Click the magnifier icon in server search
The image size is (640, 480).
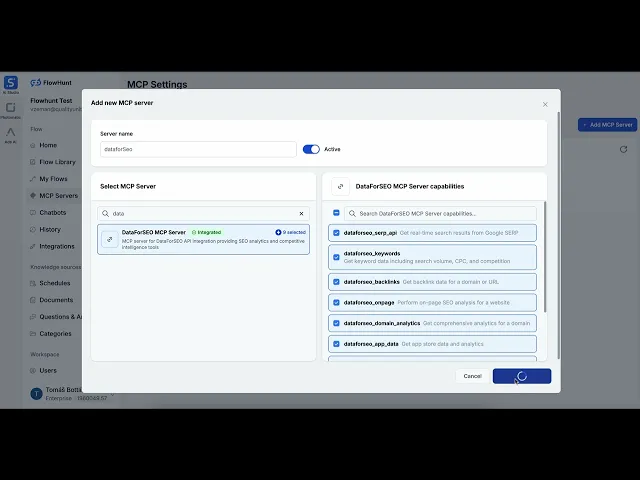click(x=106, y=213)
